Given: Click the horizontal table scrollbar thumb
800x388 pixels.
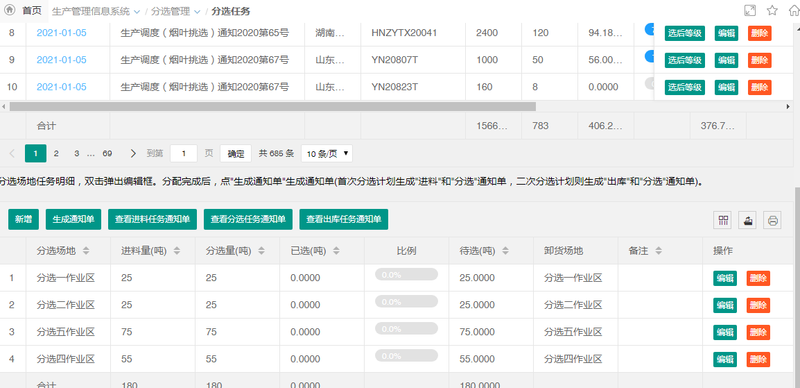Looking at the screenshot, I should click(272, 107).
